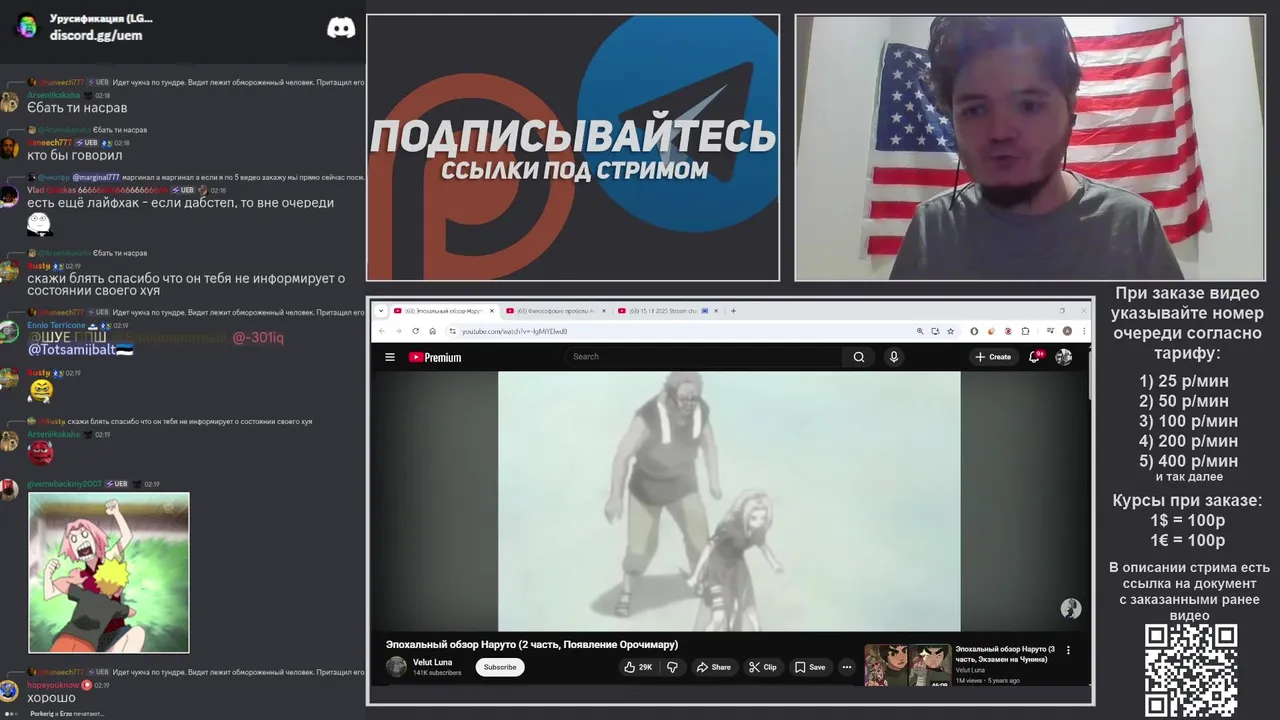Viewport: 1280px width, 720px height.
Task: Click the Naruto video player frame
Action: point(729,501)
